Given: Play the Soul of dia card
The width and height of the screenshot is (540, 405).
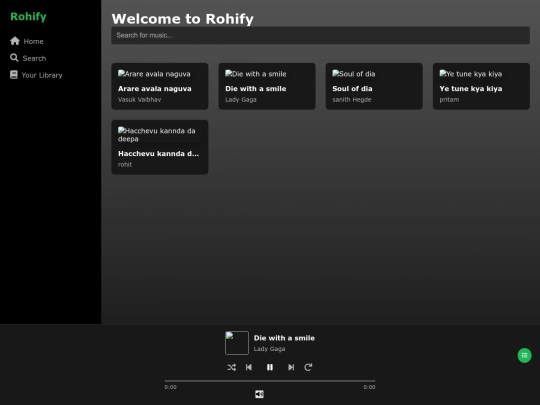Looking at the screenshot, I should [x=374, y=86].
